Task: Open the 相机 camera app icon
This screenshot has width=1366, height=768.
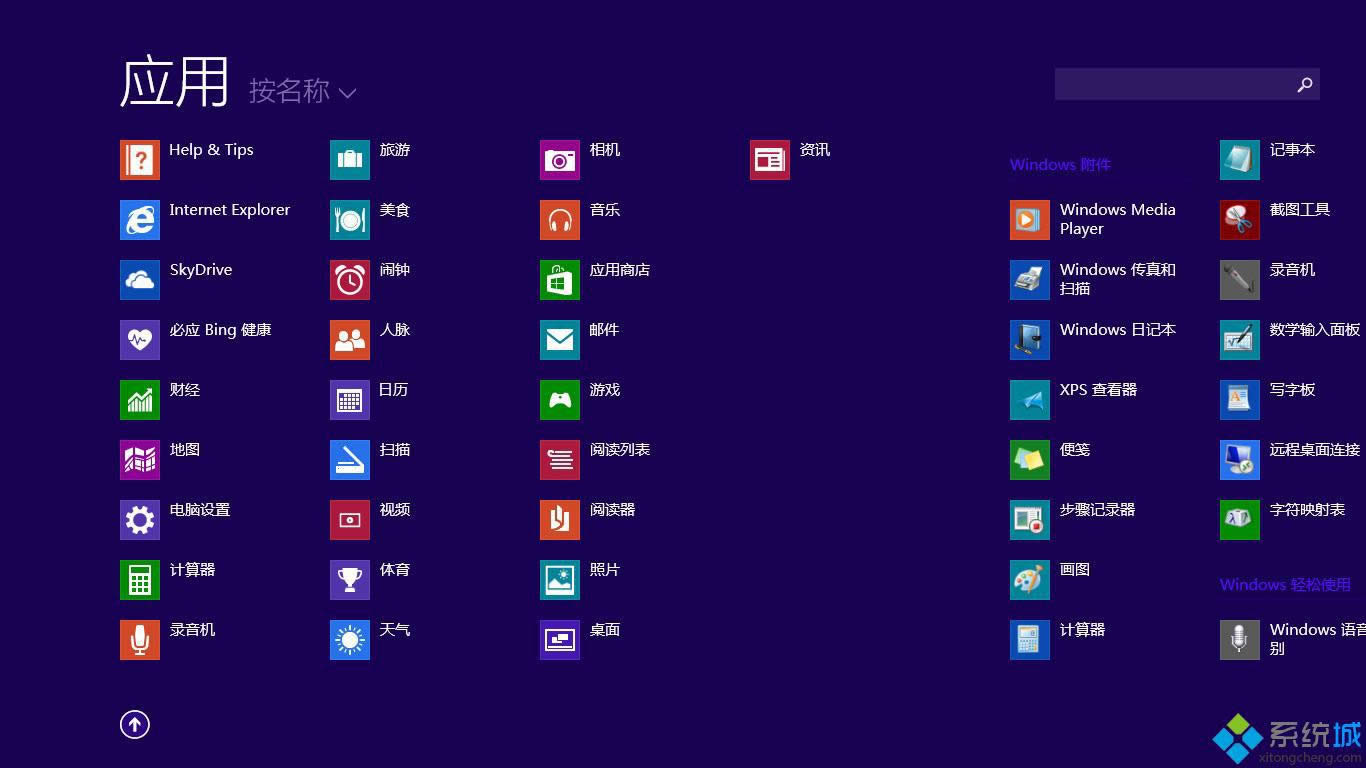Action: 560,160
